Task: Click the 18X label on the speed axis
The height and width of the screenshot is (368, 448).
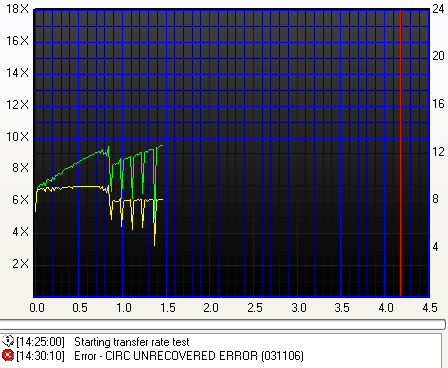Action: (18, 9)
